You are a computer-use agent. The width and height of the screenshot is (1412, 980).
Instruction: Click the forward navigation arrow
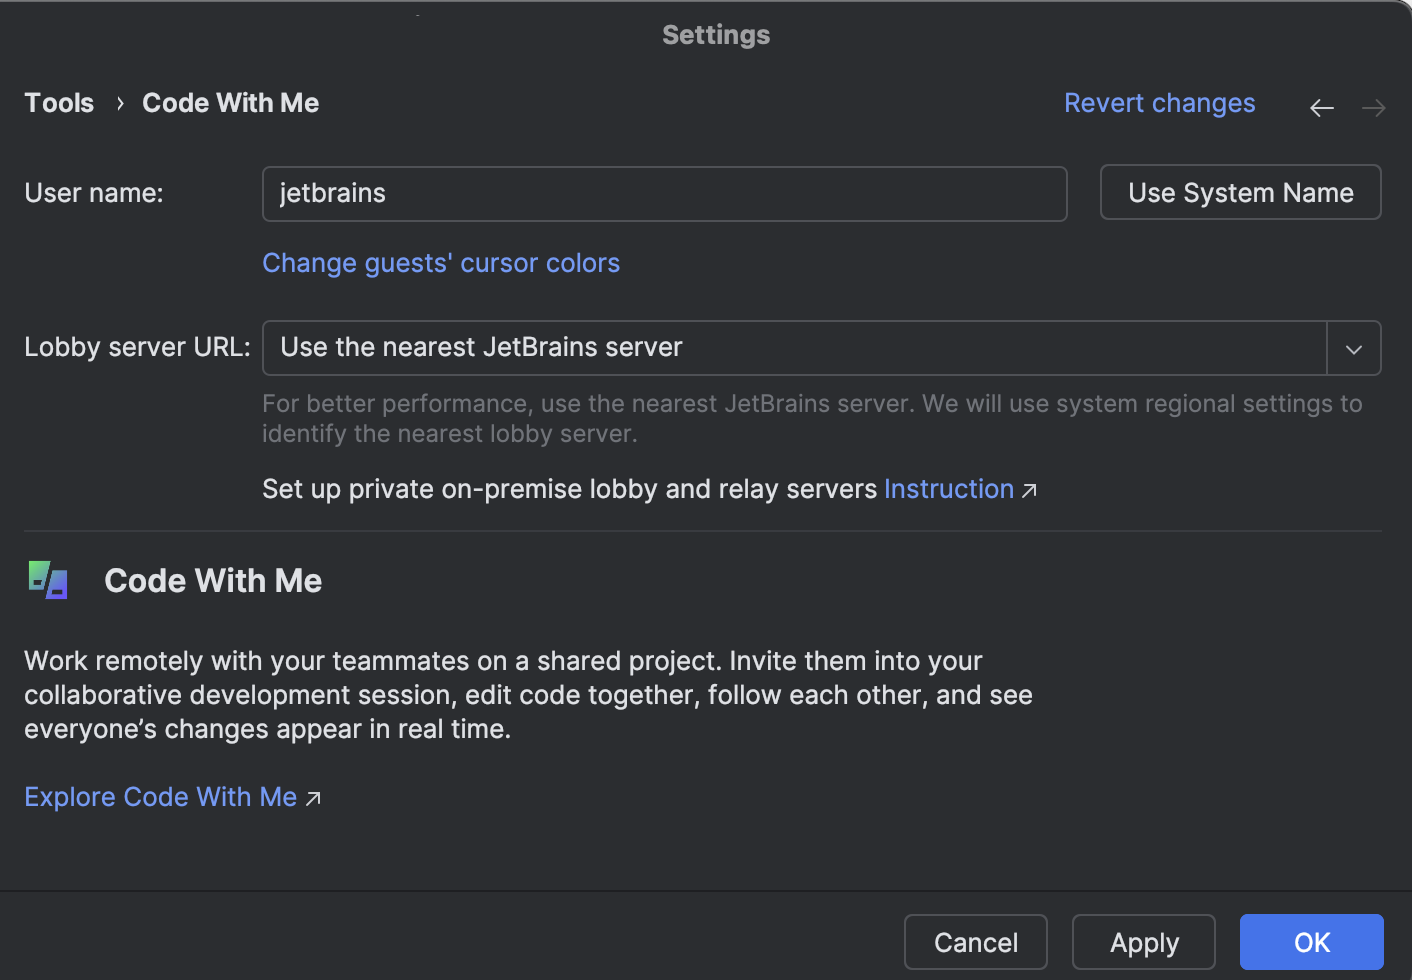pyautogui.click(x=1372, y=107)
